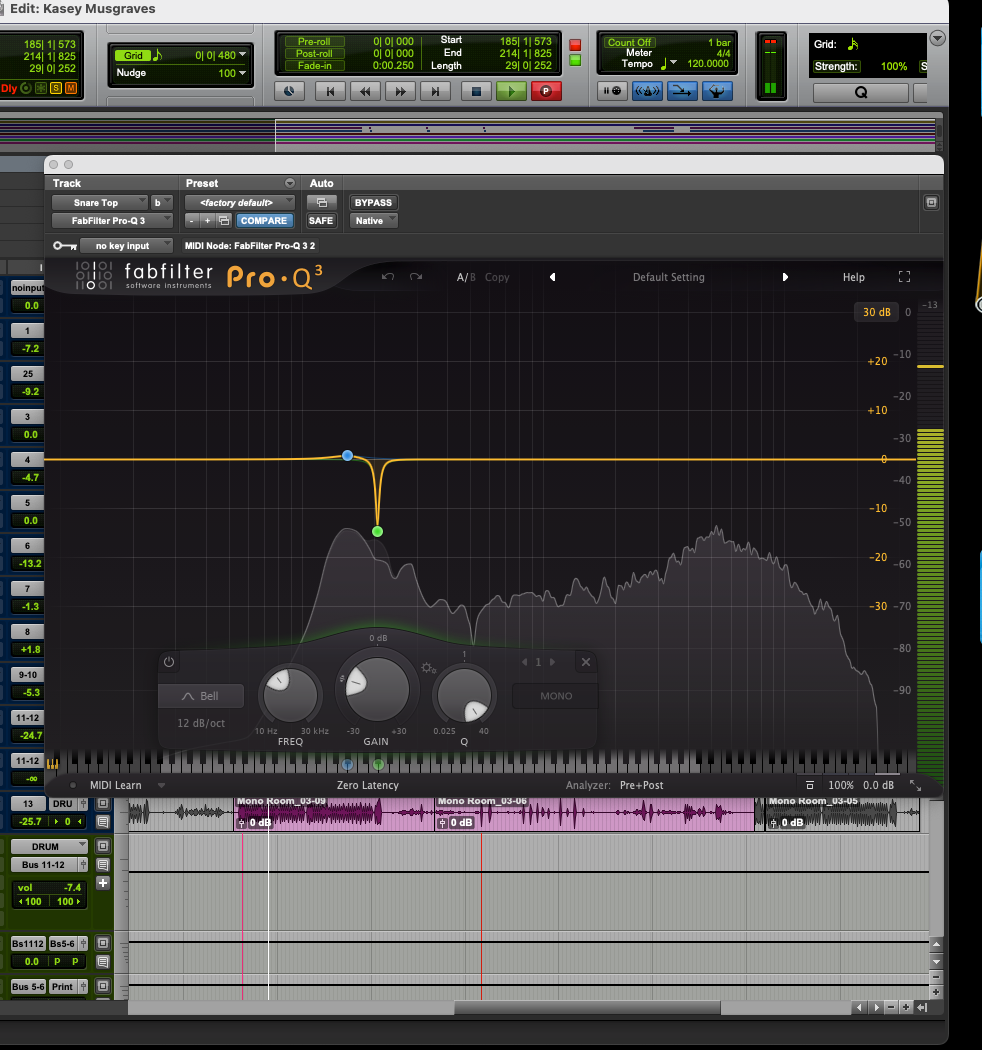Click the previous preset minus button
The width and height of the screenshot is (982, 1050).
[192, 220]
